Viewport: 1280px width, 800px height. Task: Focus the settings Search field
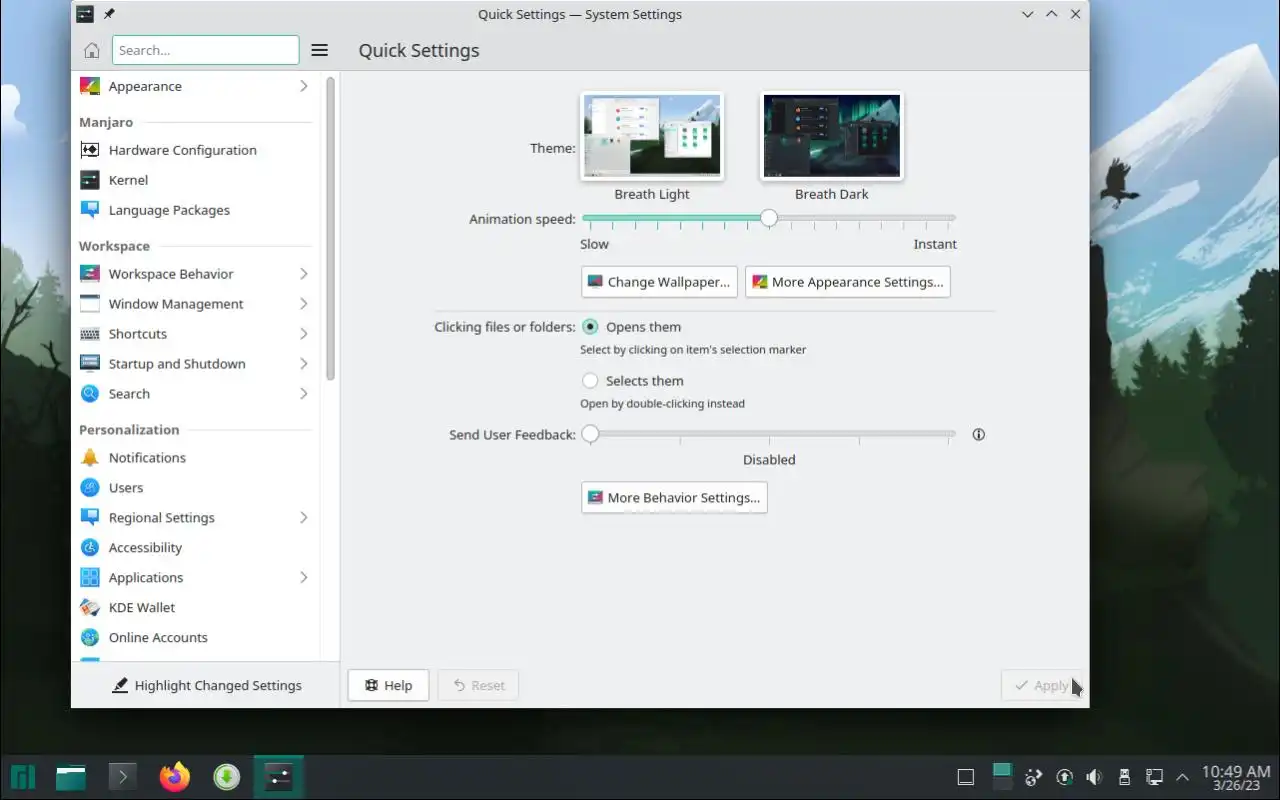[x=206, y=50]
